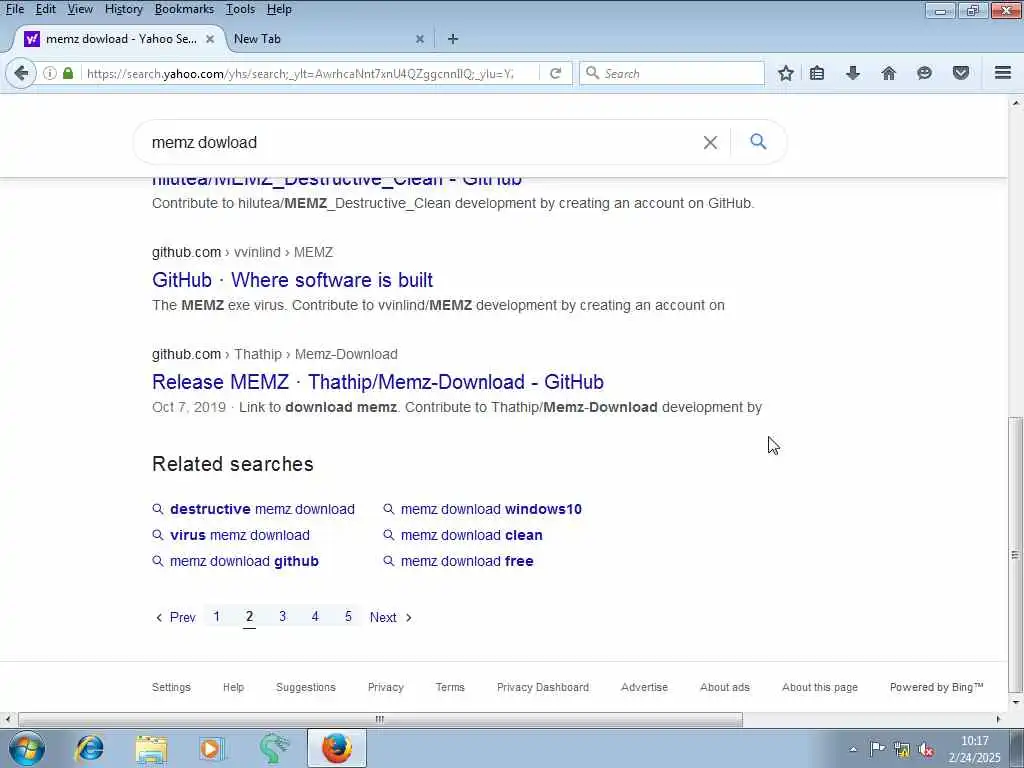Click the horizontal scrollbar thumb
Viewport: 1024px width, 768px height.
coord(380,720)
